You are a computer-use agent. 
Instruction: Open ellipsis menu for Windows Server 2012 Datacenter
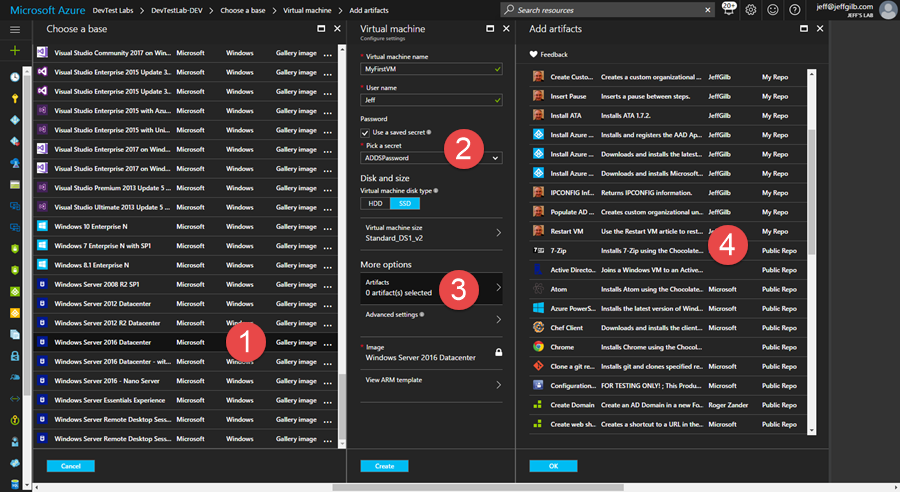328,305
